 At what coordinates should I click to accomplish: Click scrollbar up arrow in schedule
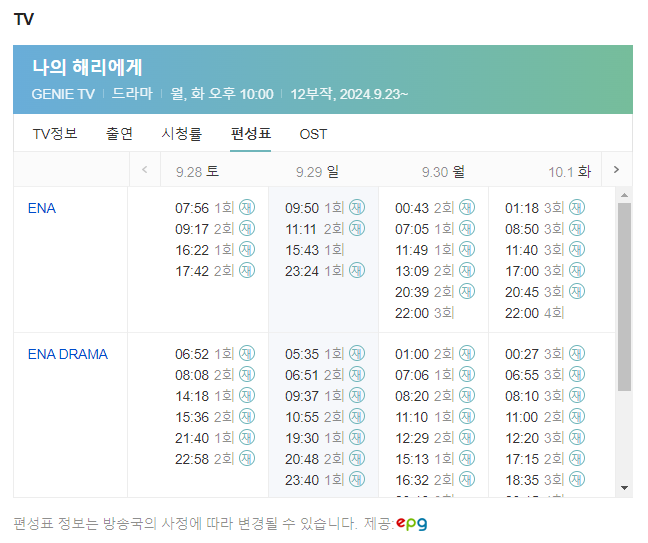coord(624,195)
